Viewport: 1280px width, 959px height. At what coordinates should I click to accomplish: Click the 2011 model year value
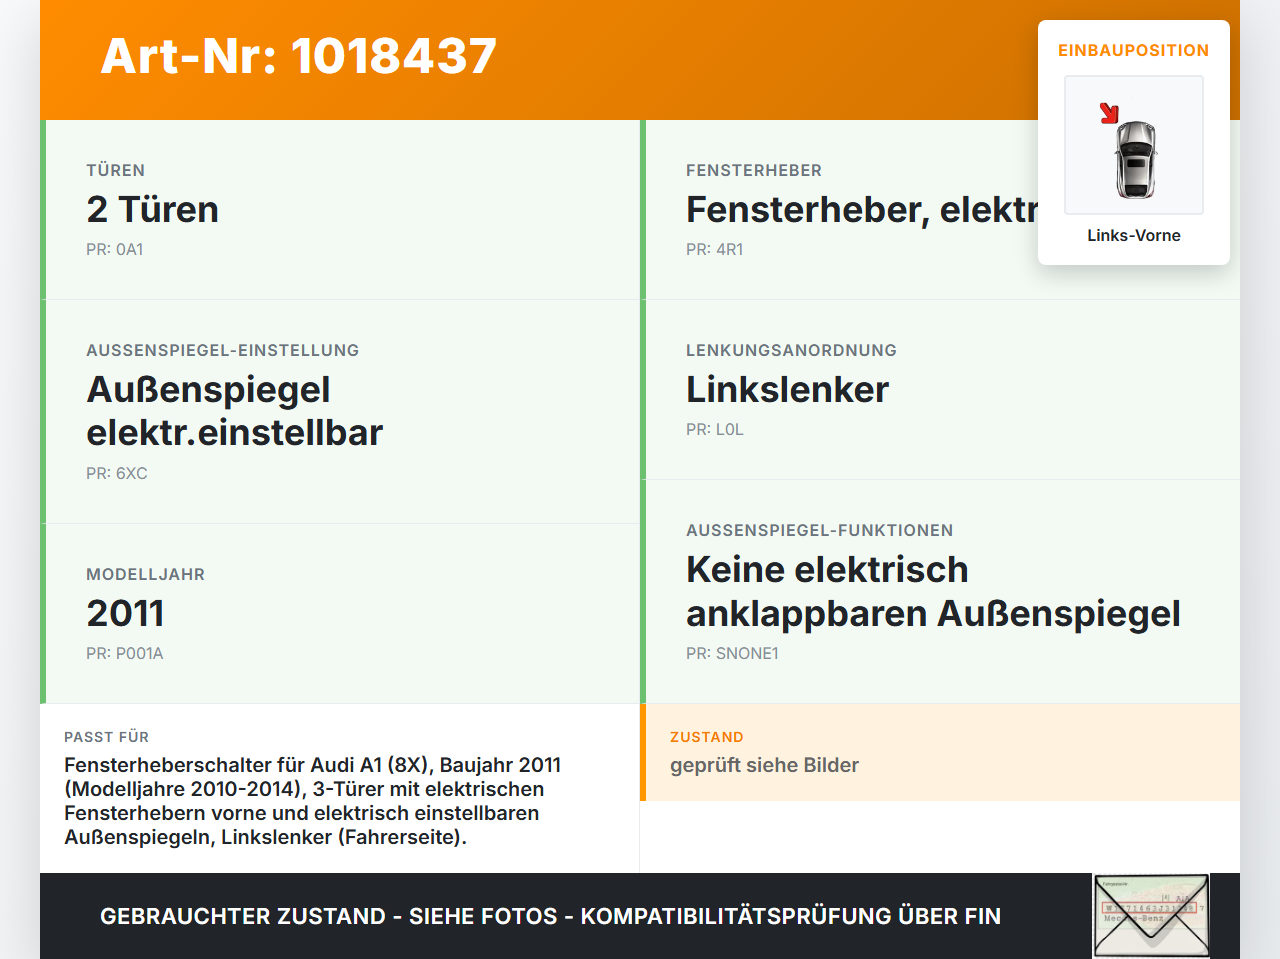tap(125, 613)
